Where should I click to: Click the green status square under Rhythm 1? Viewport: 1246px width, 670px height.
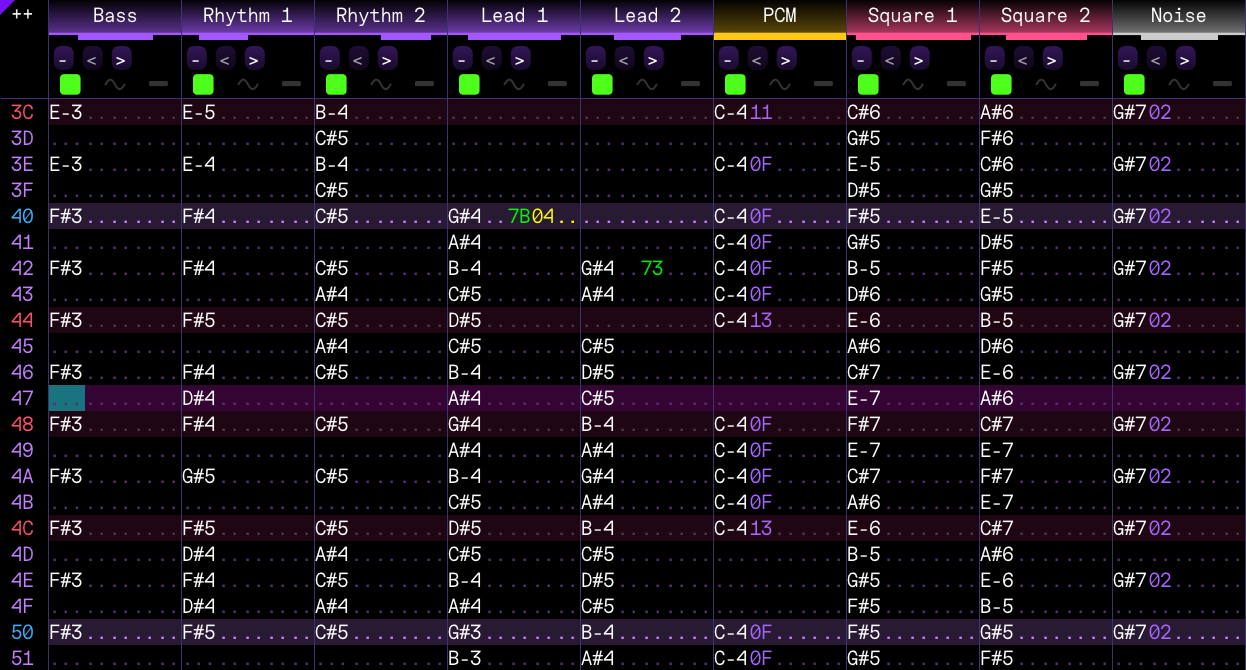point(203,84)
